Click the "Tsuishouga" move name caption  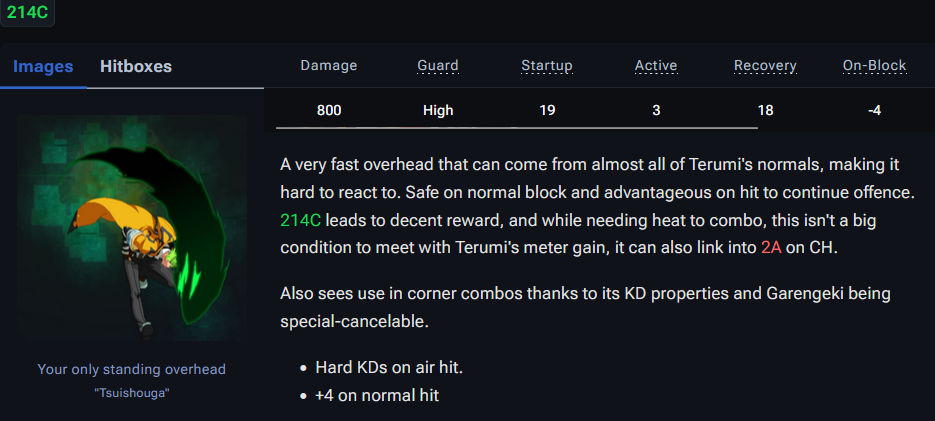click(131, 392)
